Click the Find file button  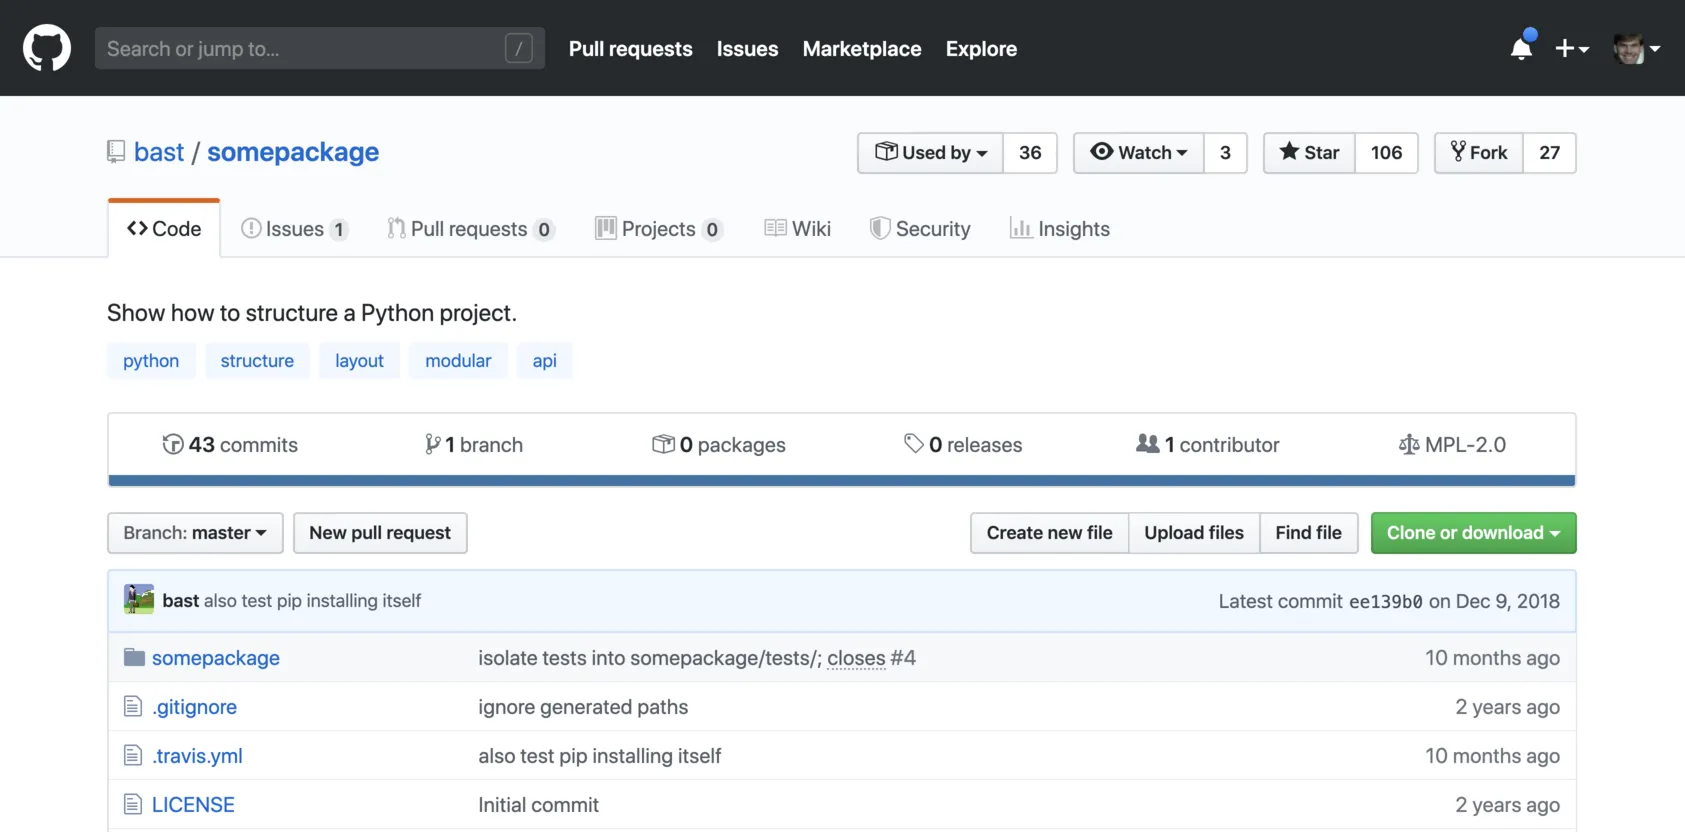point(1309,533)
